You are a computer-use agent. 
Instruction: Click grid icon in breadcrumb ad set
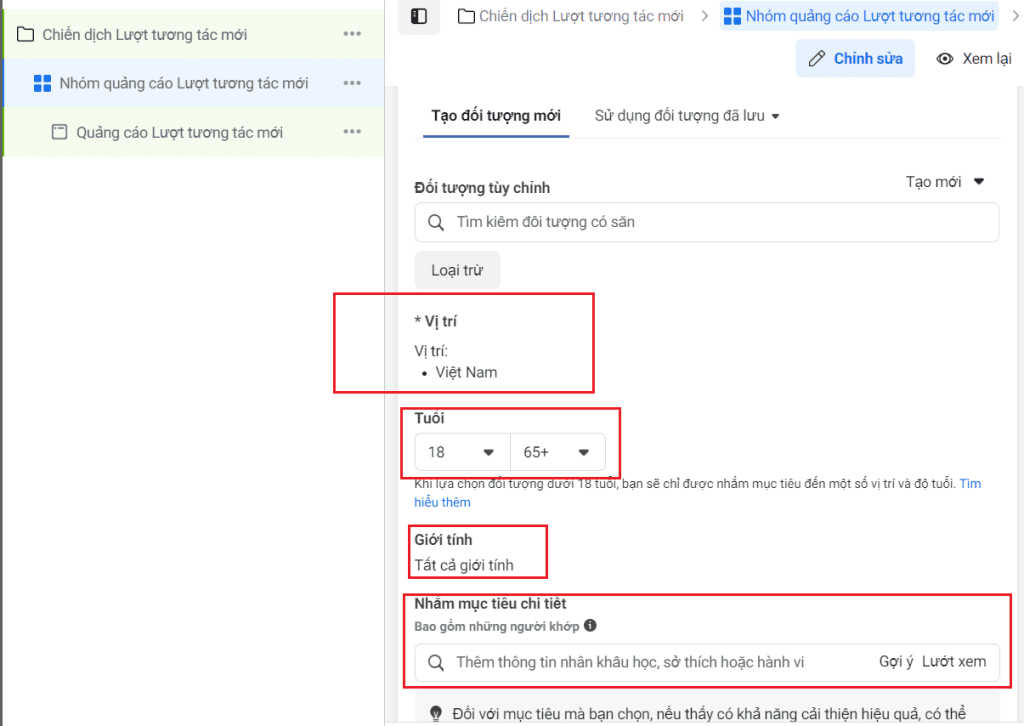733,16
